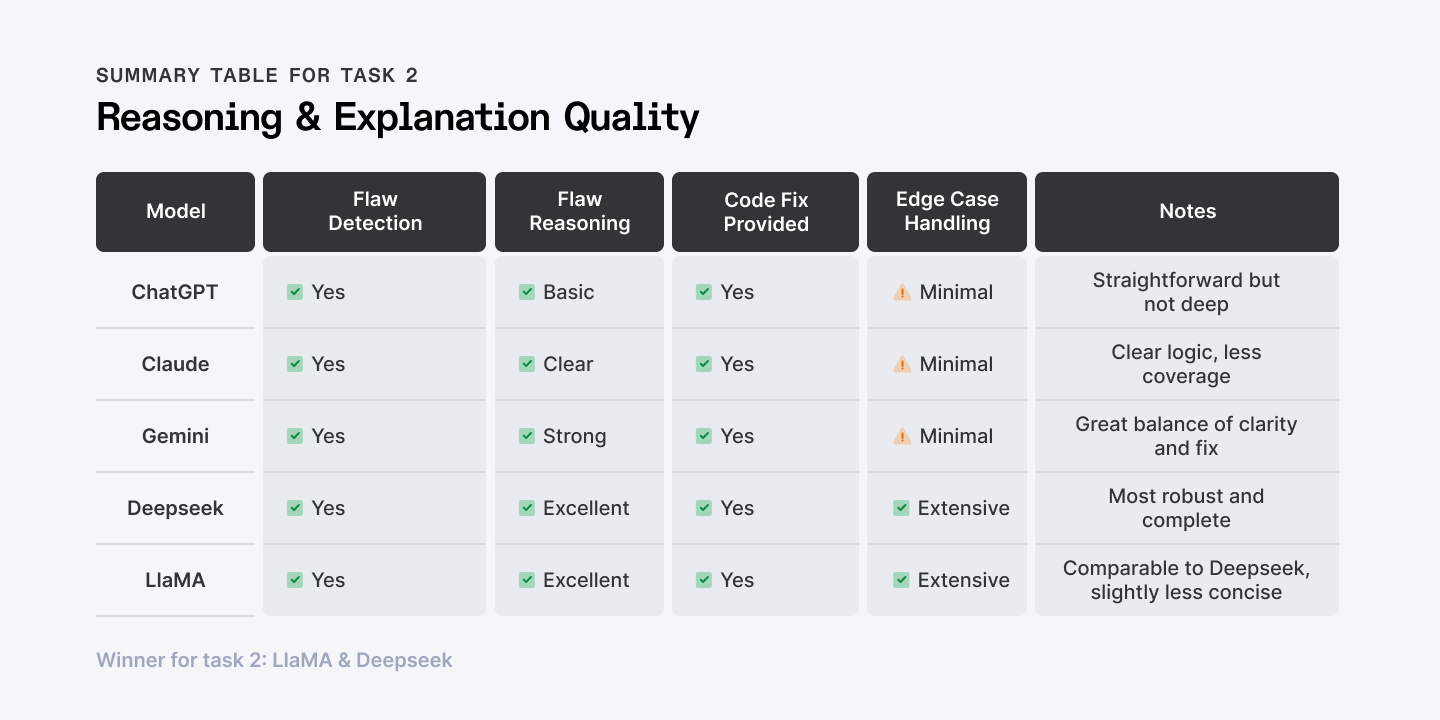
Task: Click the green check beside the Clear rating
Action: pos(527,364)
